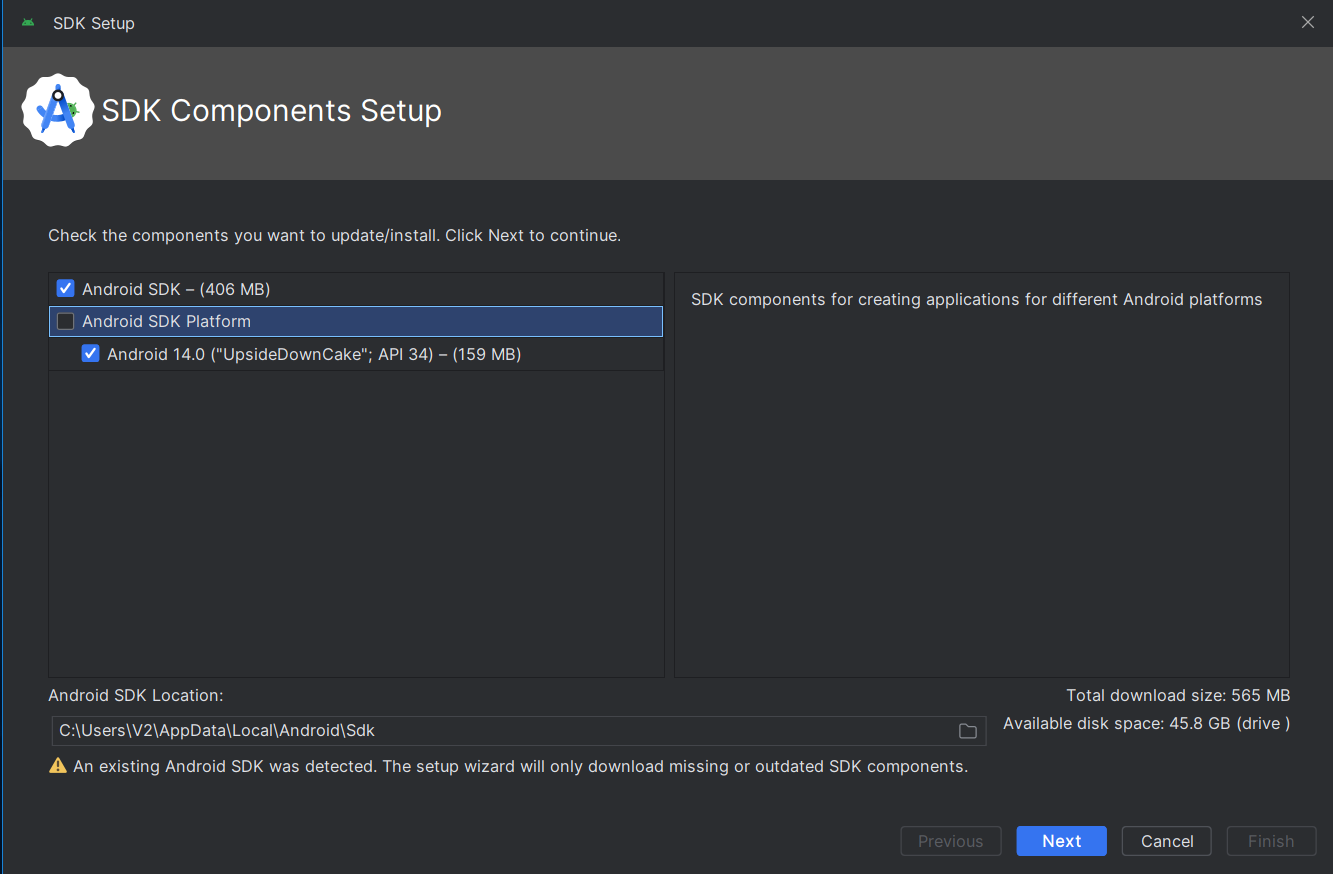Click Next to continue setup
This screenshot has width=1333, height=874.
pos(1061,841)
